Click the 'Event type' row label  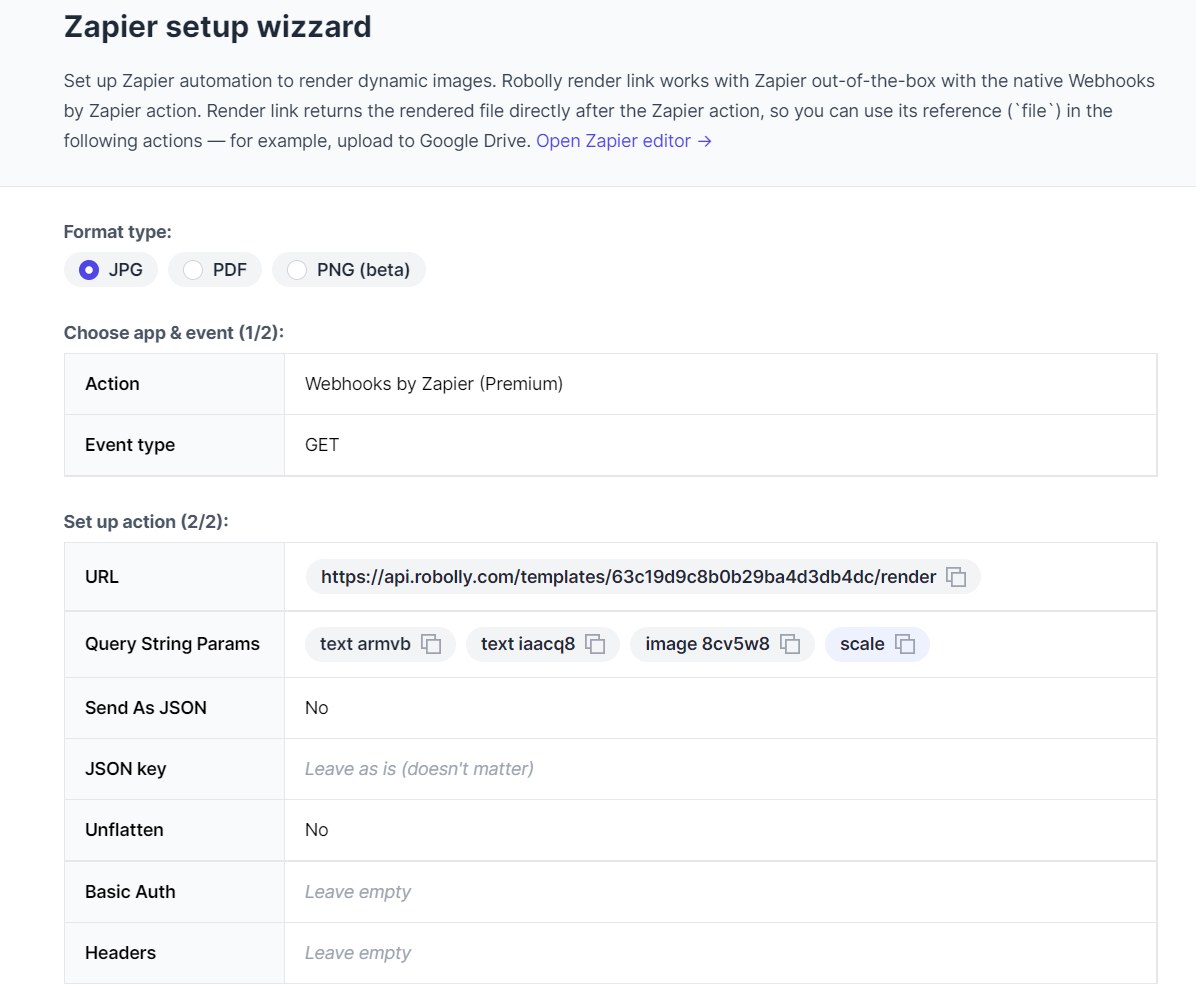130,445
